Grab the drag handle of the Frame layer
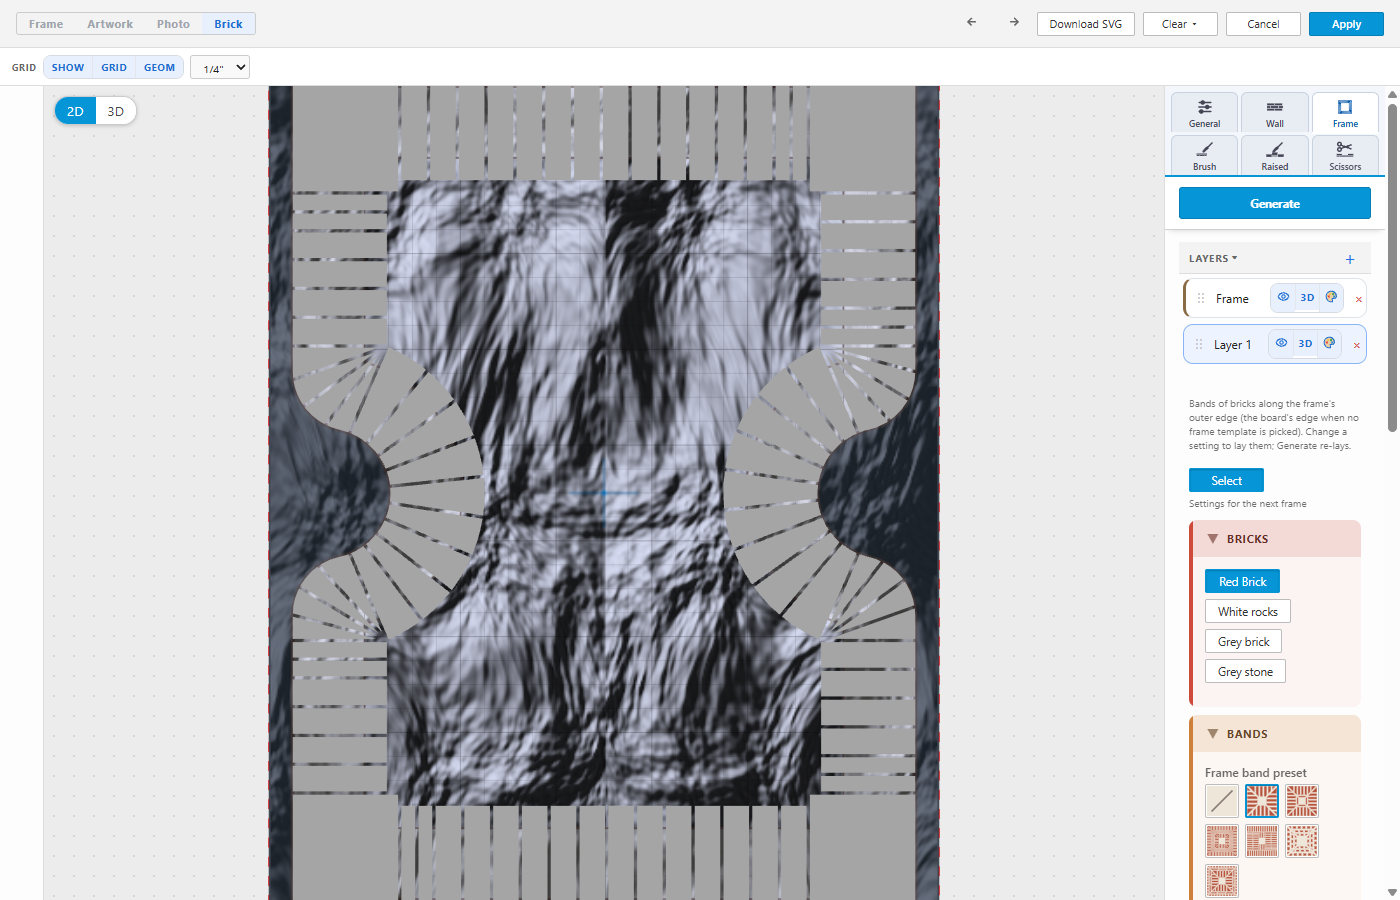This screenshot has width=1400, height=900. (1201, 298)
